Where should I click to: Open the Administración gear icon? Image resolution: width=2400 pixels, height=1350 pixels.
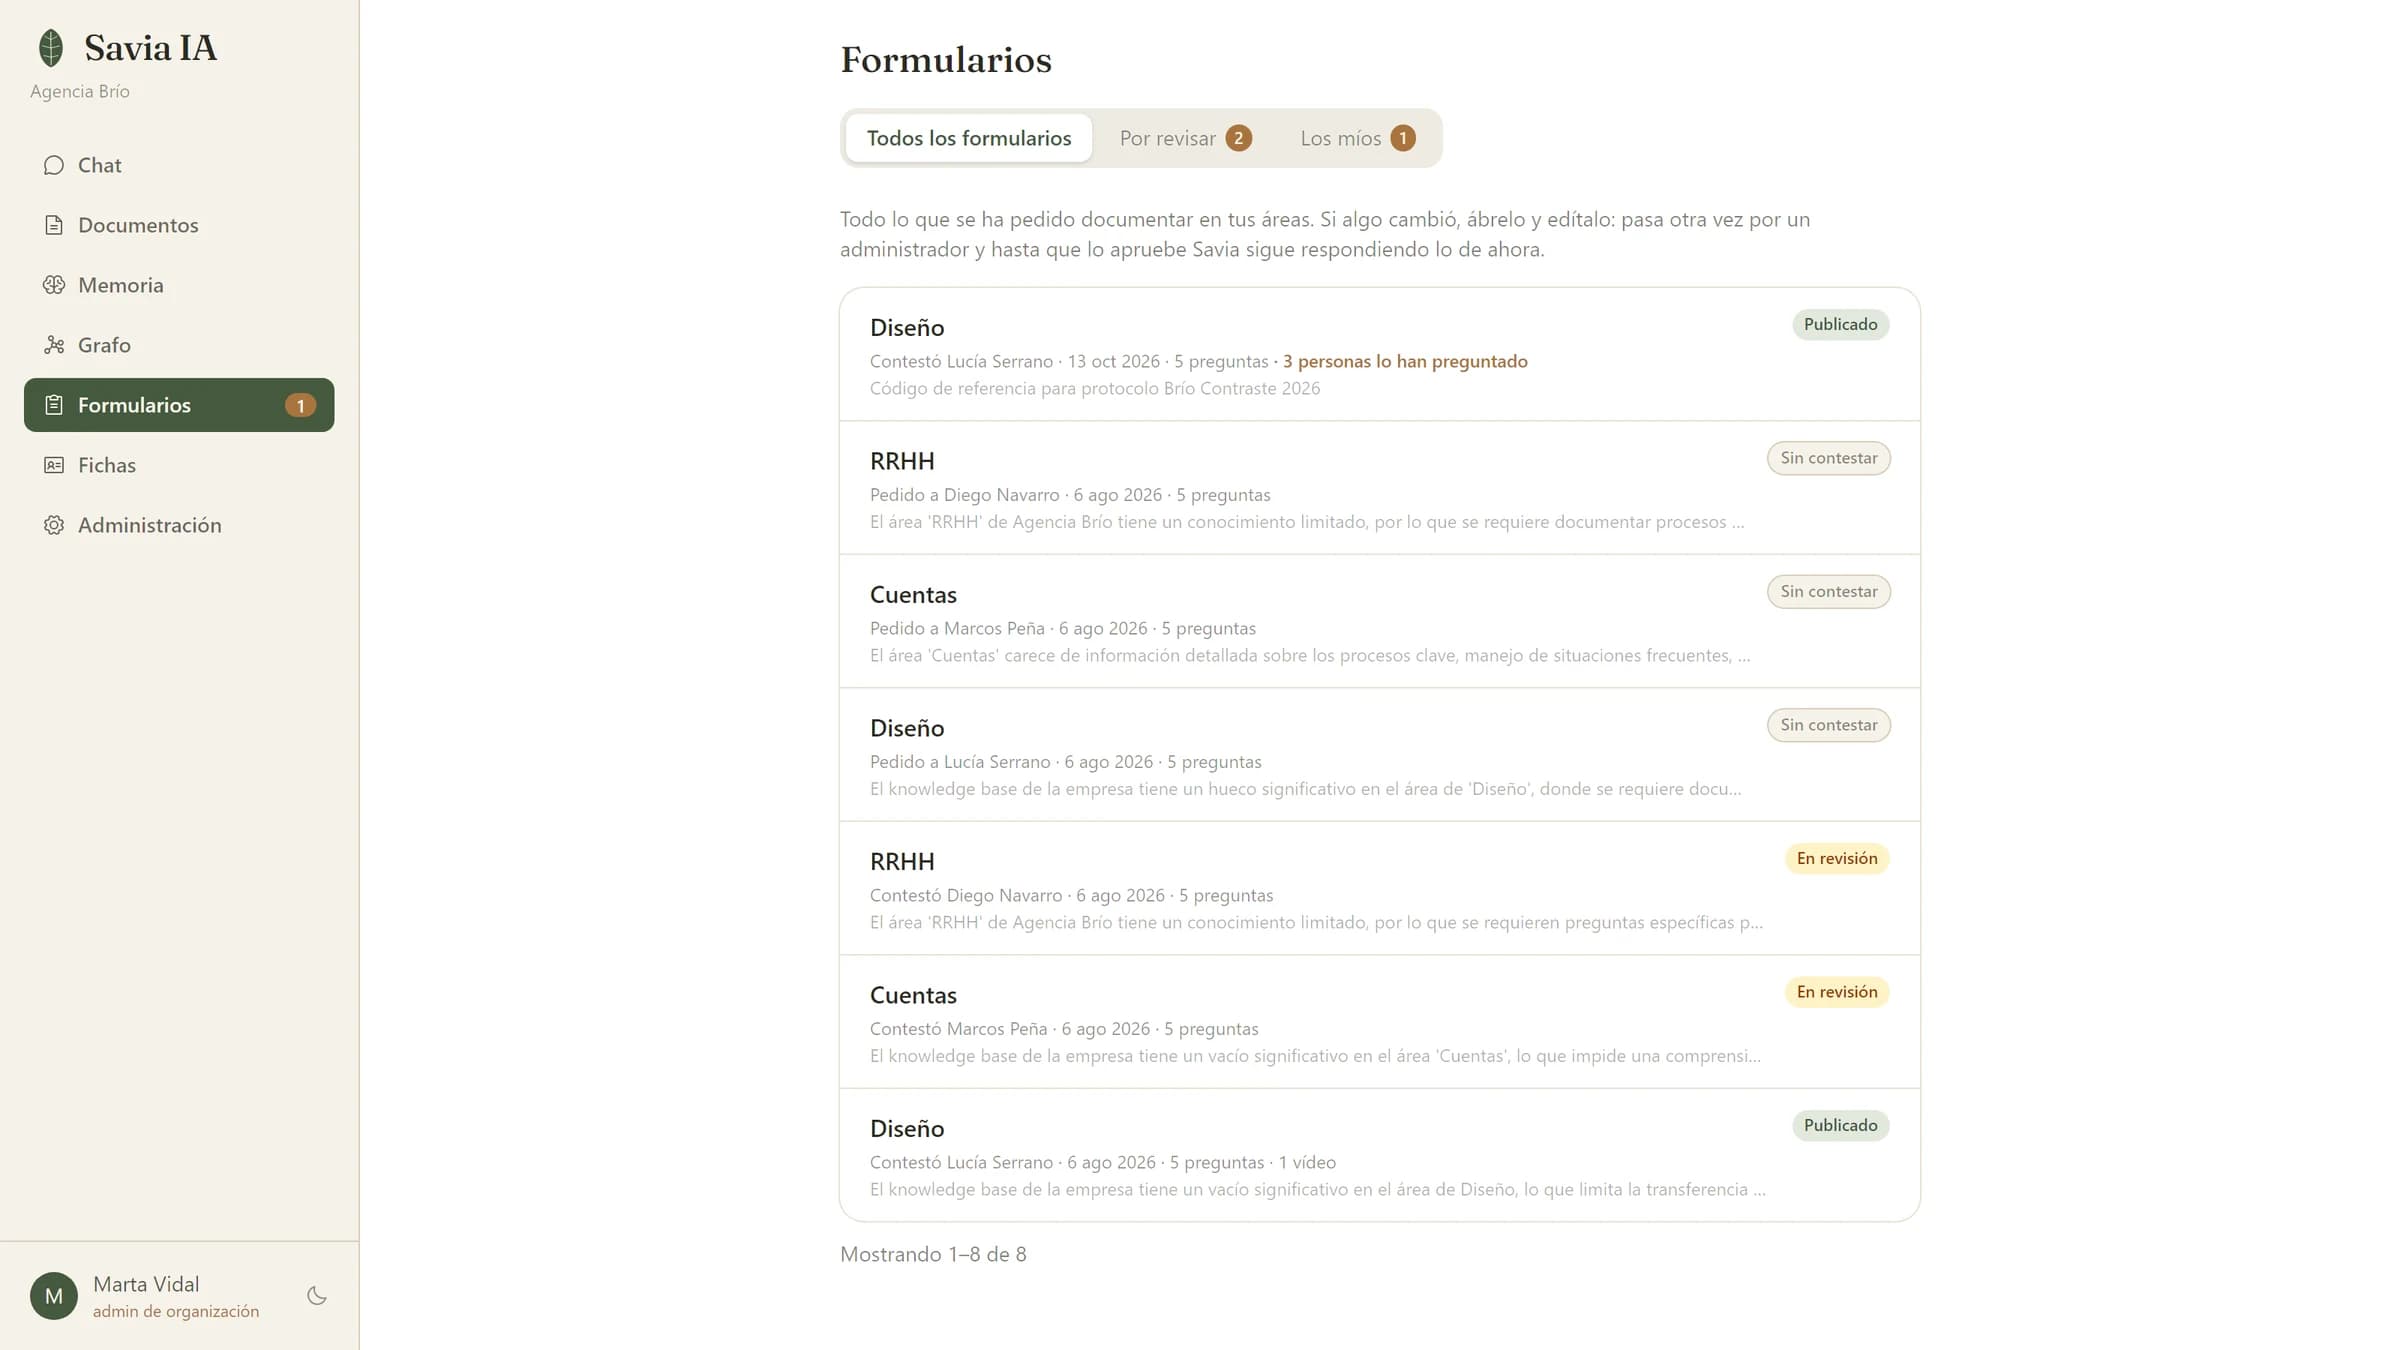(x=54, y=525)
